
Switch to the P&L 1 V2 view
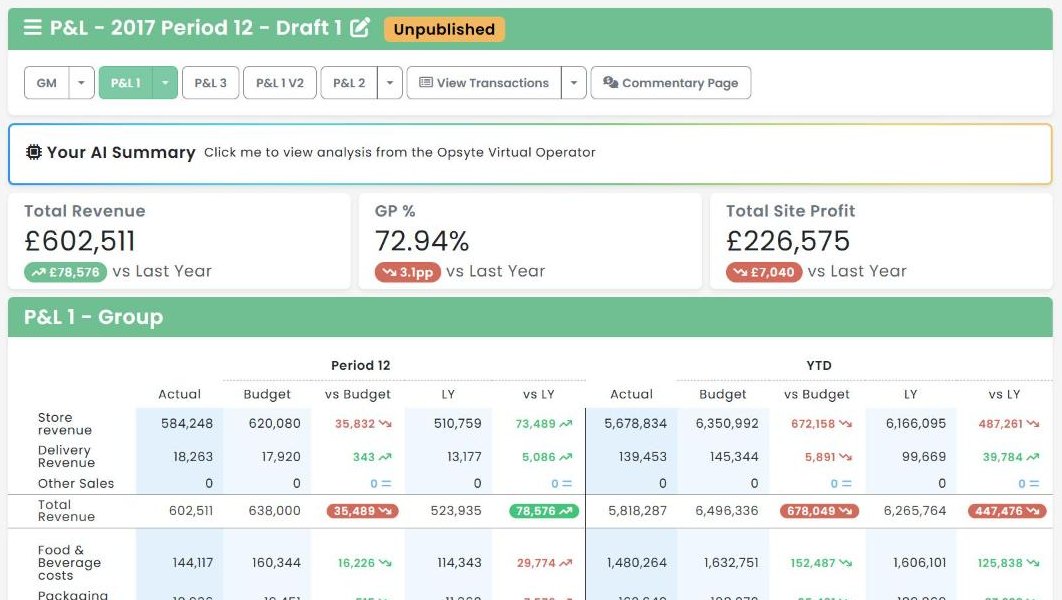coord(280,83)
